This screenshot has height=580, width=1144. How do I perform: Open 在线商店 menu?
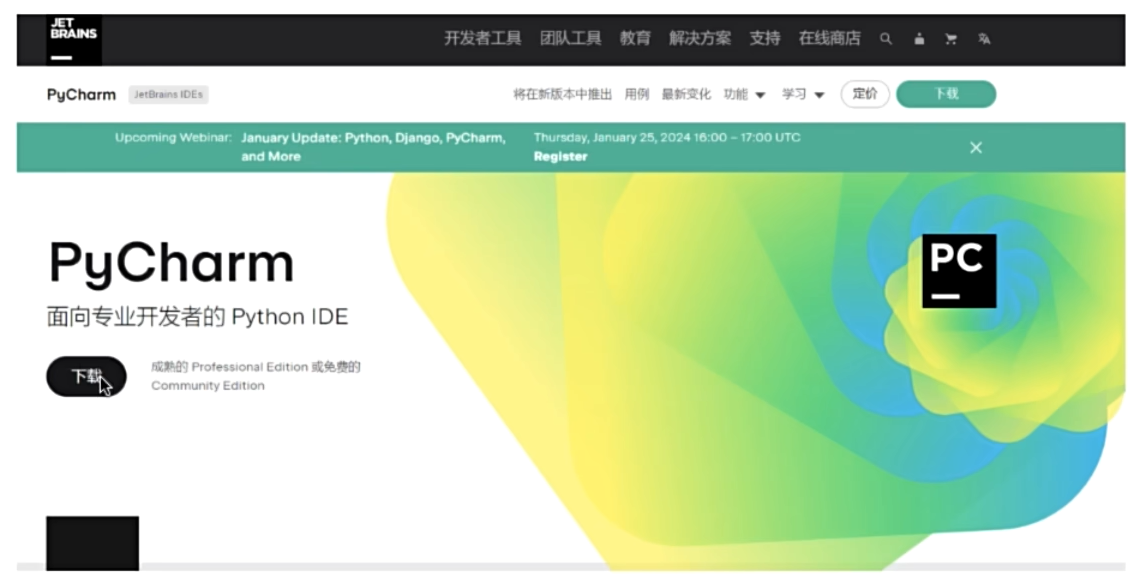[830, 39]
